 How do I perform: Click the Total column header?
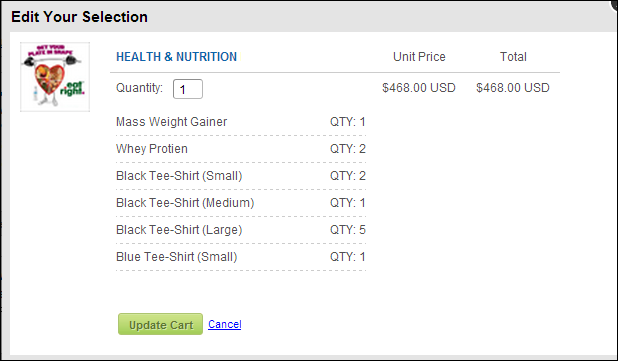coord(513,57)
